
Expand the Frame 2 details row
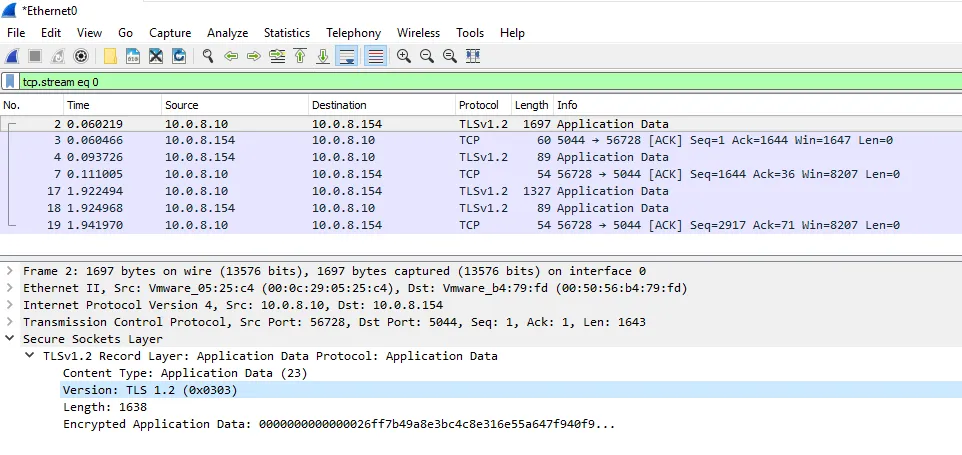click(x=9, y=271)
